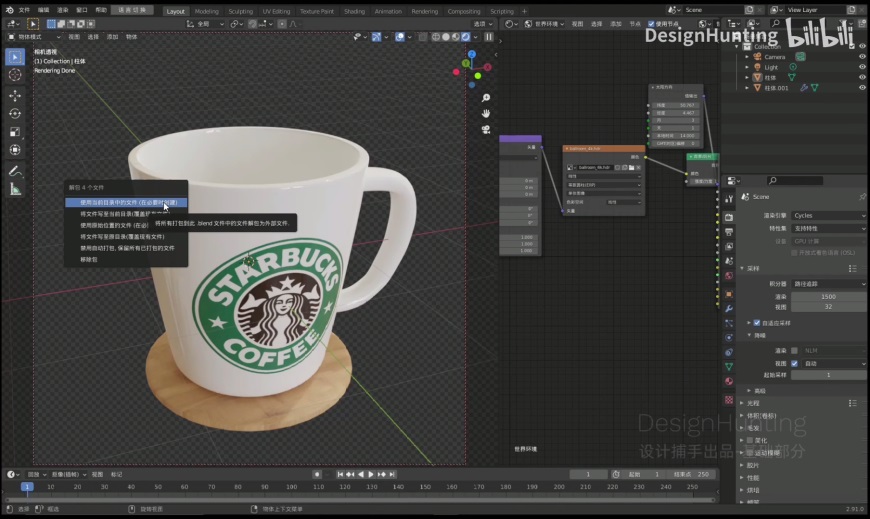Open the Output properties tab icon
Screen dimensions: 870x519
coord(729,231)
